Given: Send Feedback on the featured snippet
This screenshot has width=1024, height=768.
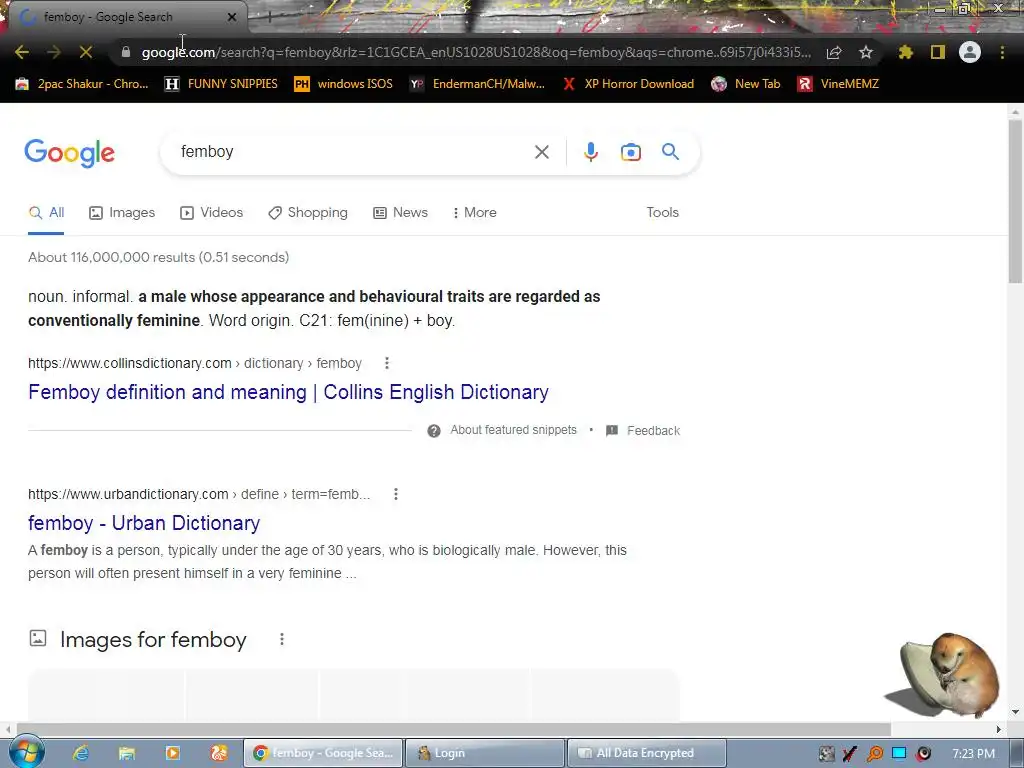Looking at the screenshot, I should pyautogui.click(x=643, y=431).
